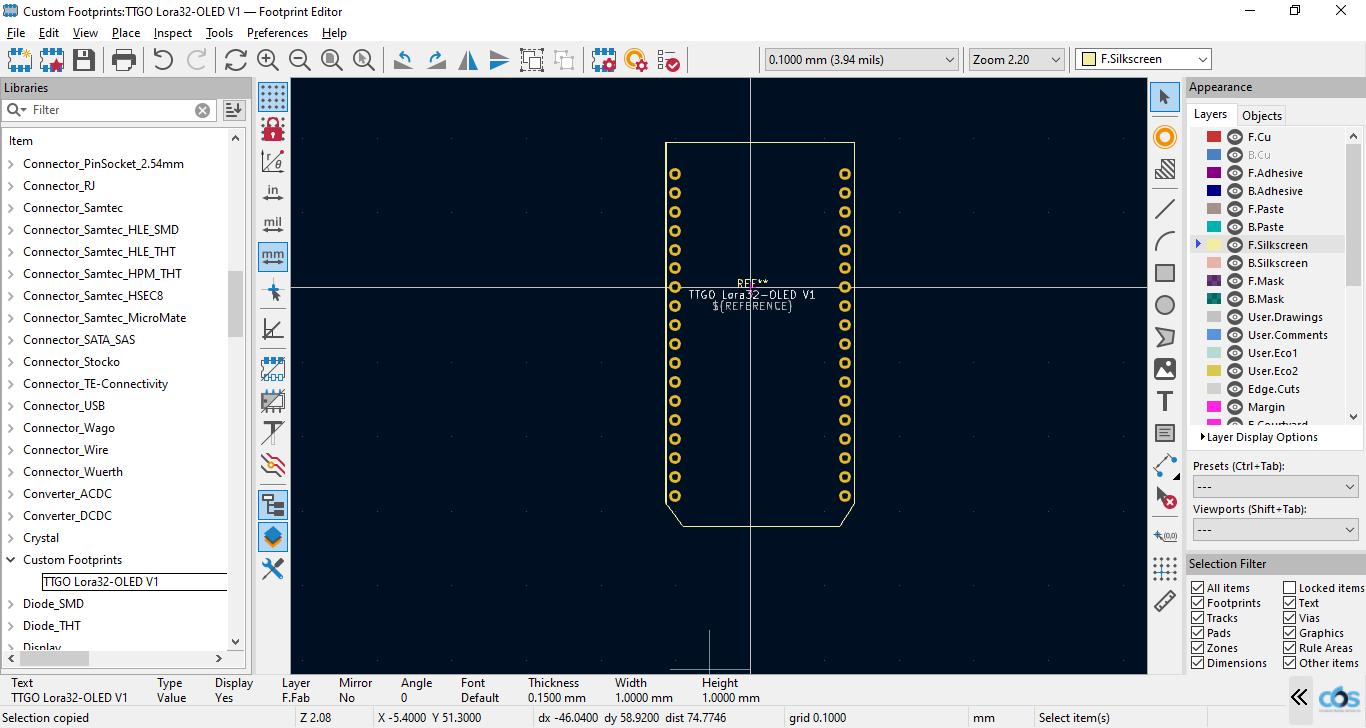Switch to the Objects tab
The width and height of the screenshot is (1366, 728).
pos(1262,116)
